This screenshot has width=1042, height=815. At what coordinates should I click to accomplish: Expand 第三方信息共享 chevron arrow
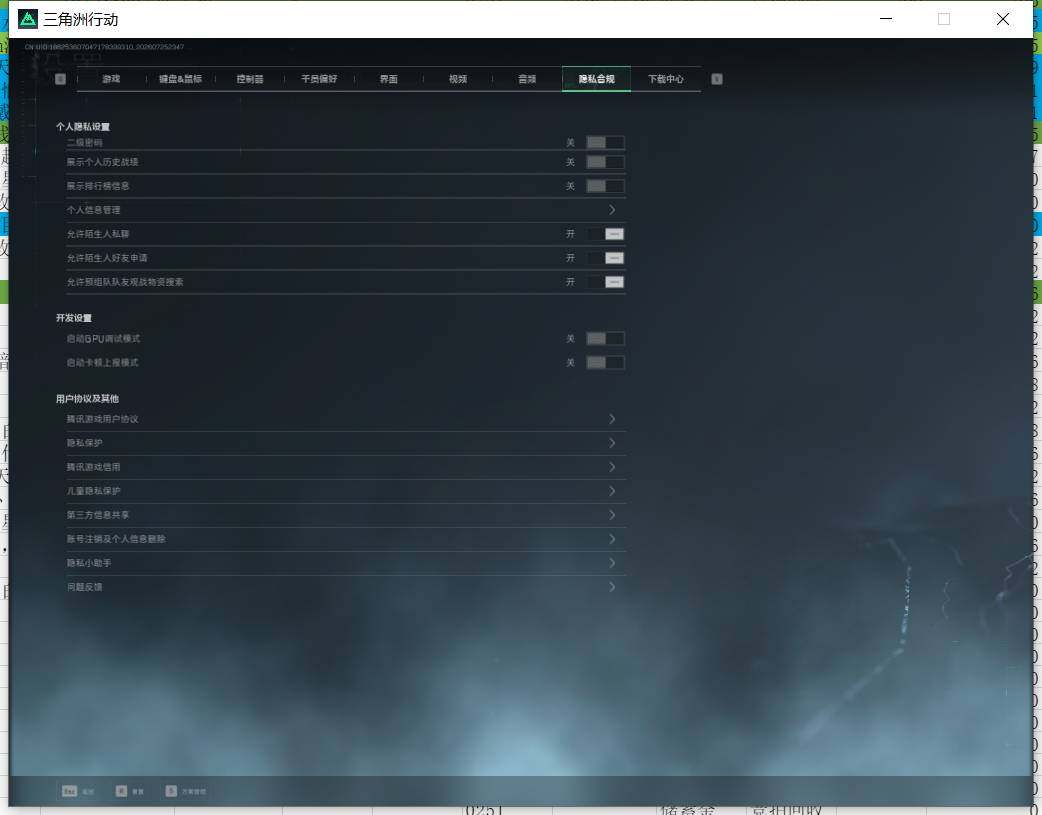tap(612, 515)
